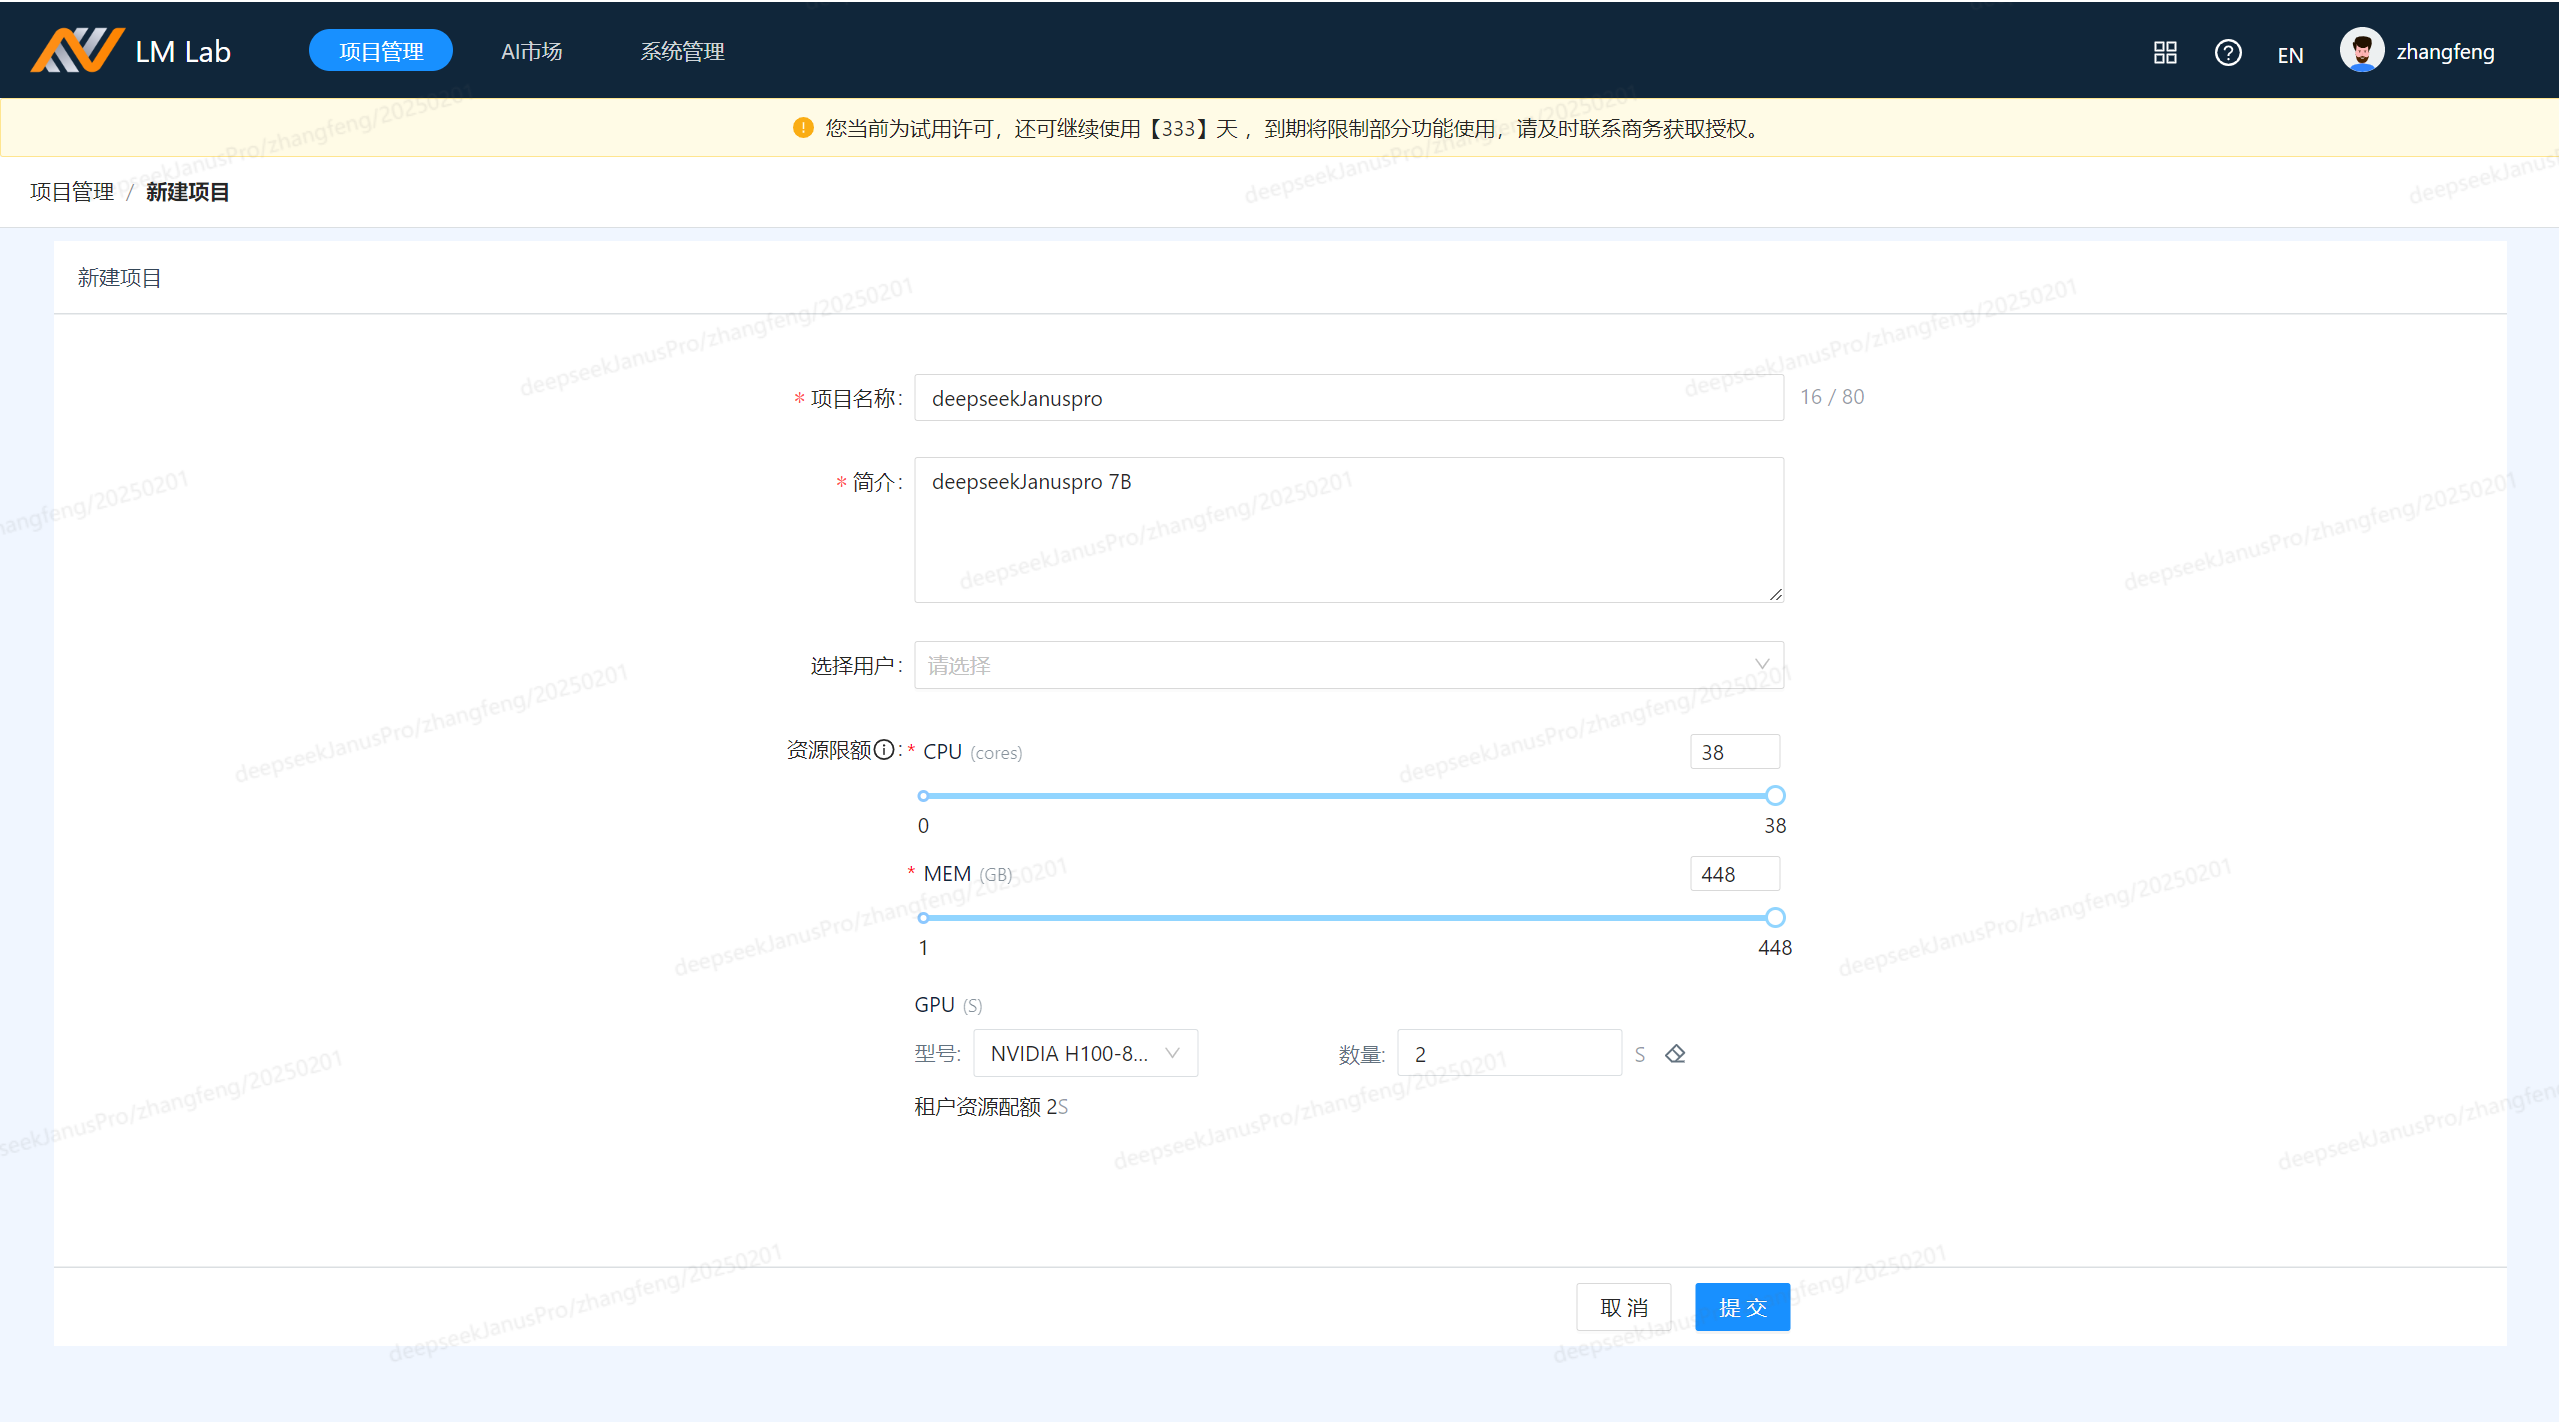Click the trial license warning icon
Viewport: 2559px width, 1422px height.
(802, 128)
